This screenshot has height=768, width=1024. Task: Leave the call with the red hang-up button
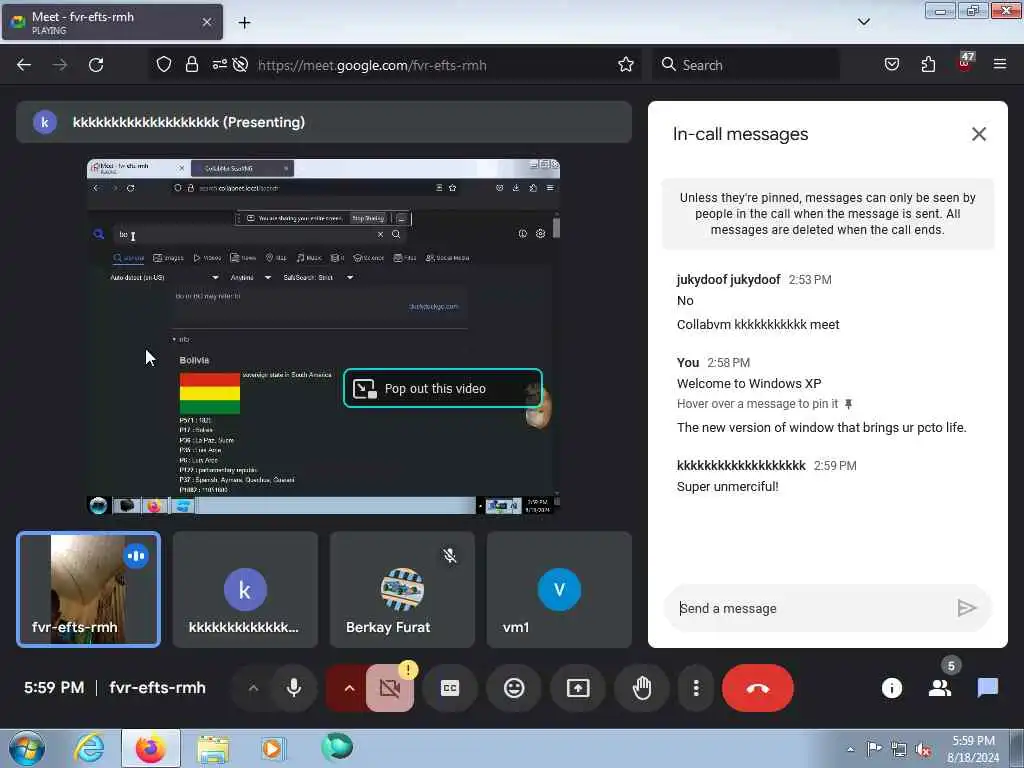click(x=758, y=688)
